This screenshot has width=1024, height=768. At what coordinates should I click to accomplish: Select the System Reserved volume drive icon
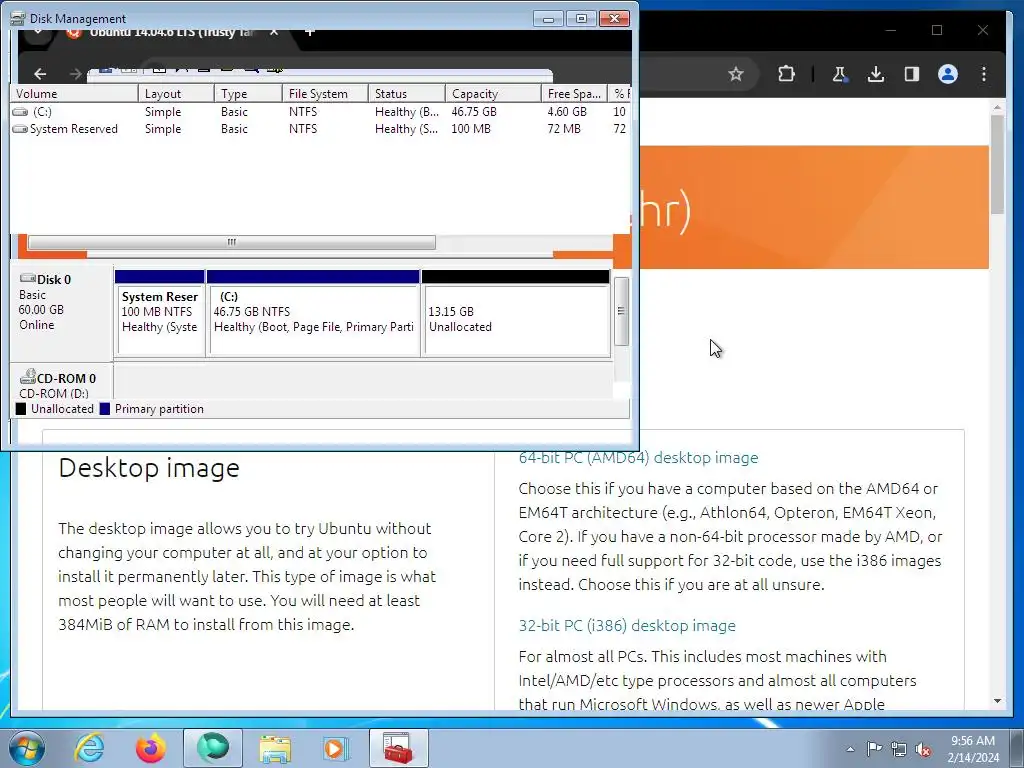pos(20,129)
